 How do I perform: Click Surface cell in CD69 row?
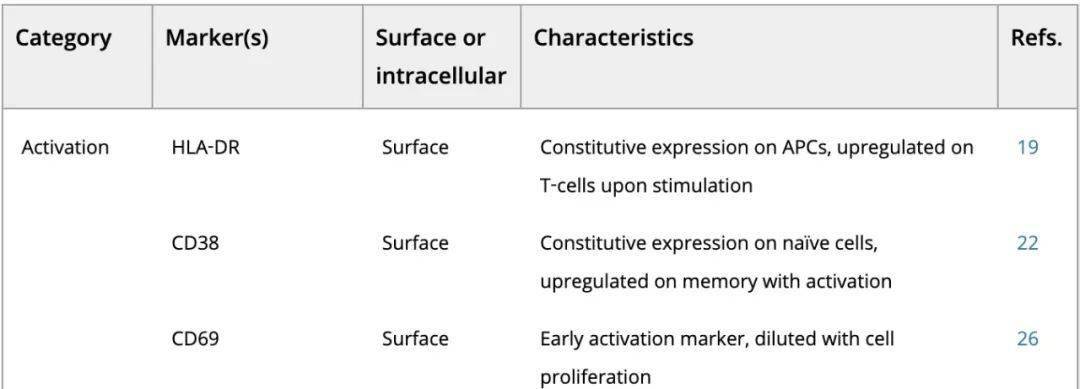pos(415,339)
